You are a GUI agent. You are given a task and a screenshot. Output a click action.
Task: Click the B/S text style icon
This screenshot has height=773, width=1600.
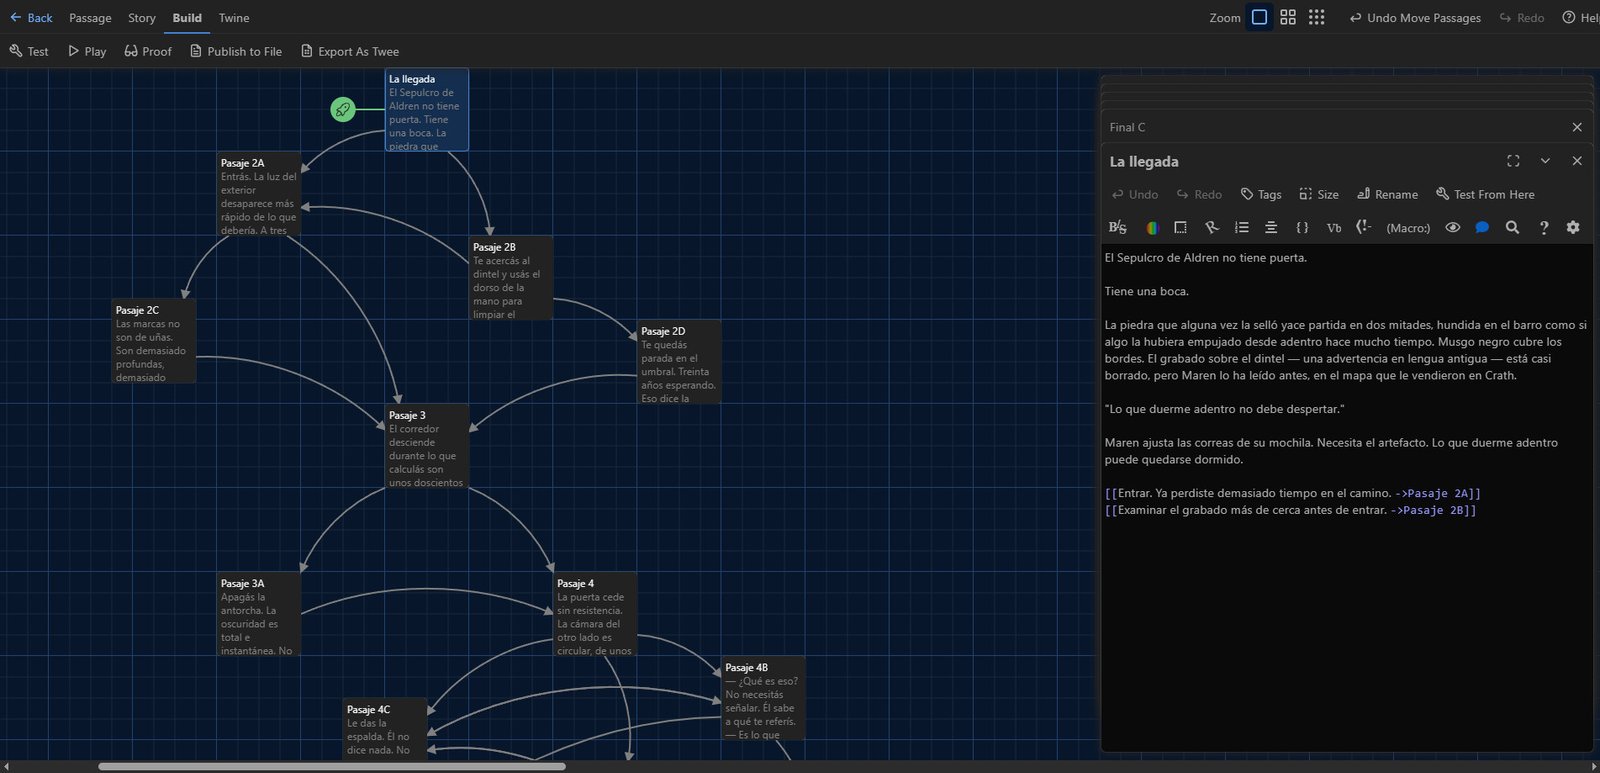pos(1118,228)
